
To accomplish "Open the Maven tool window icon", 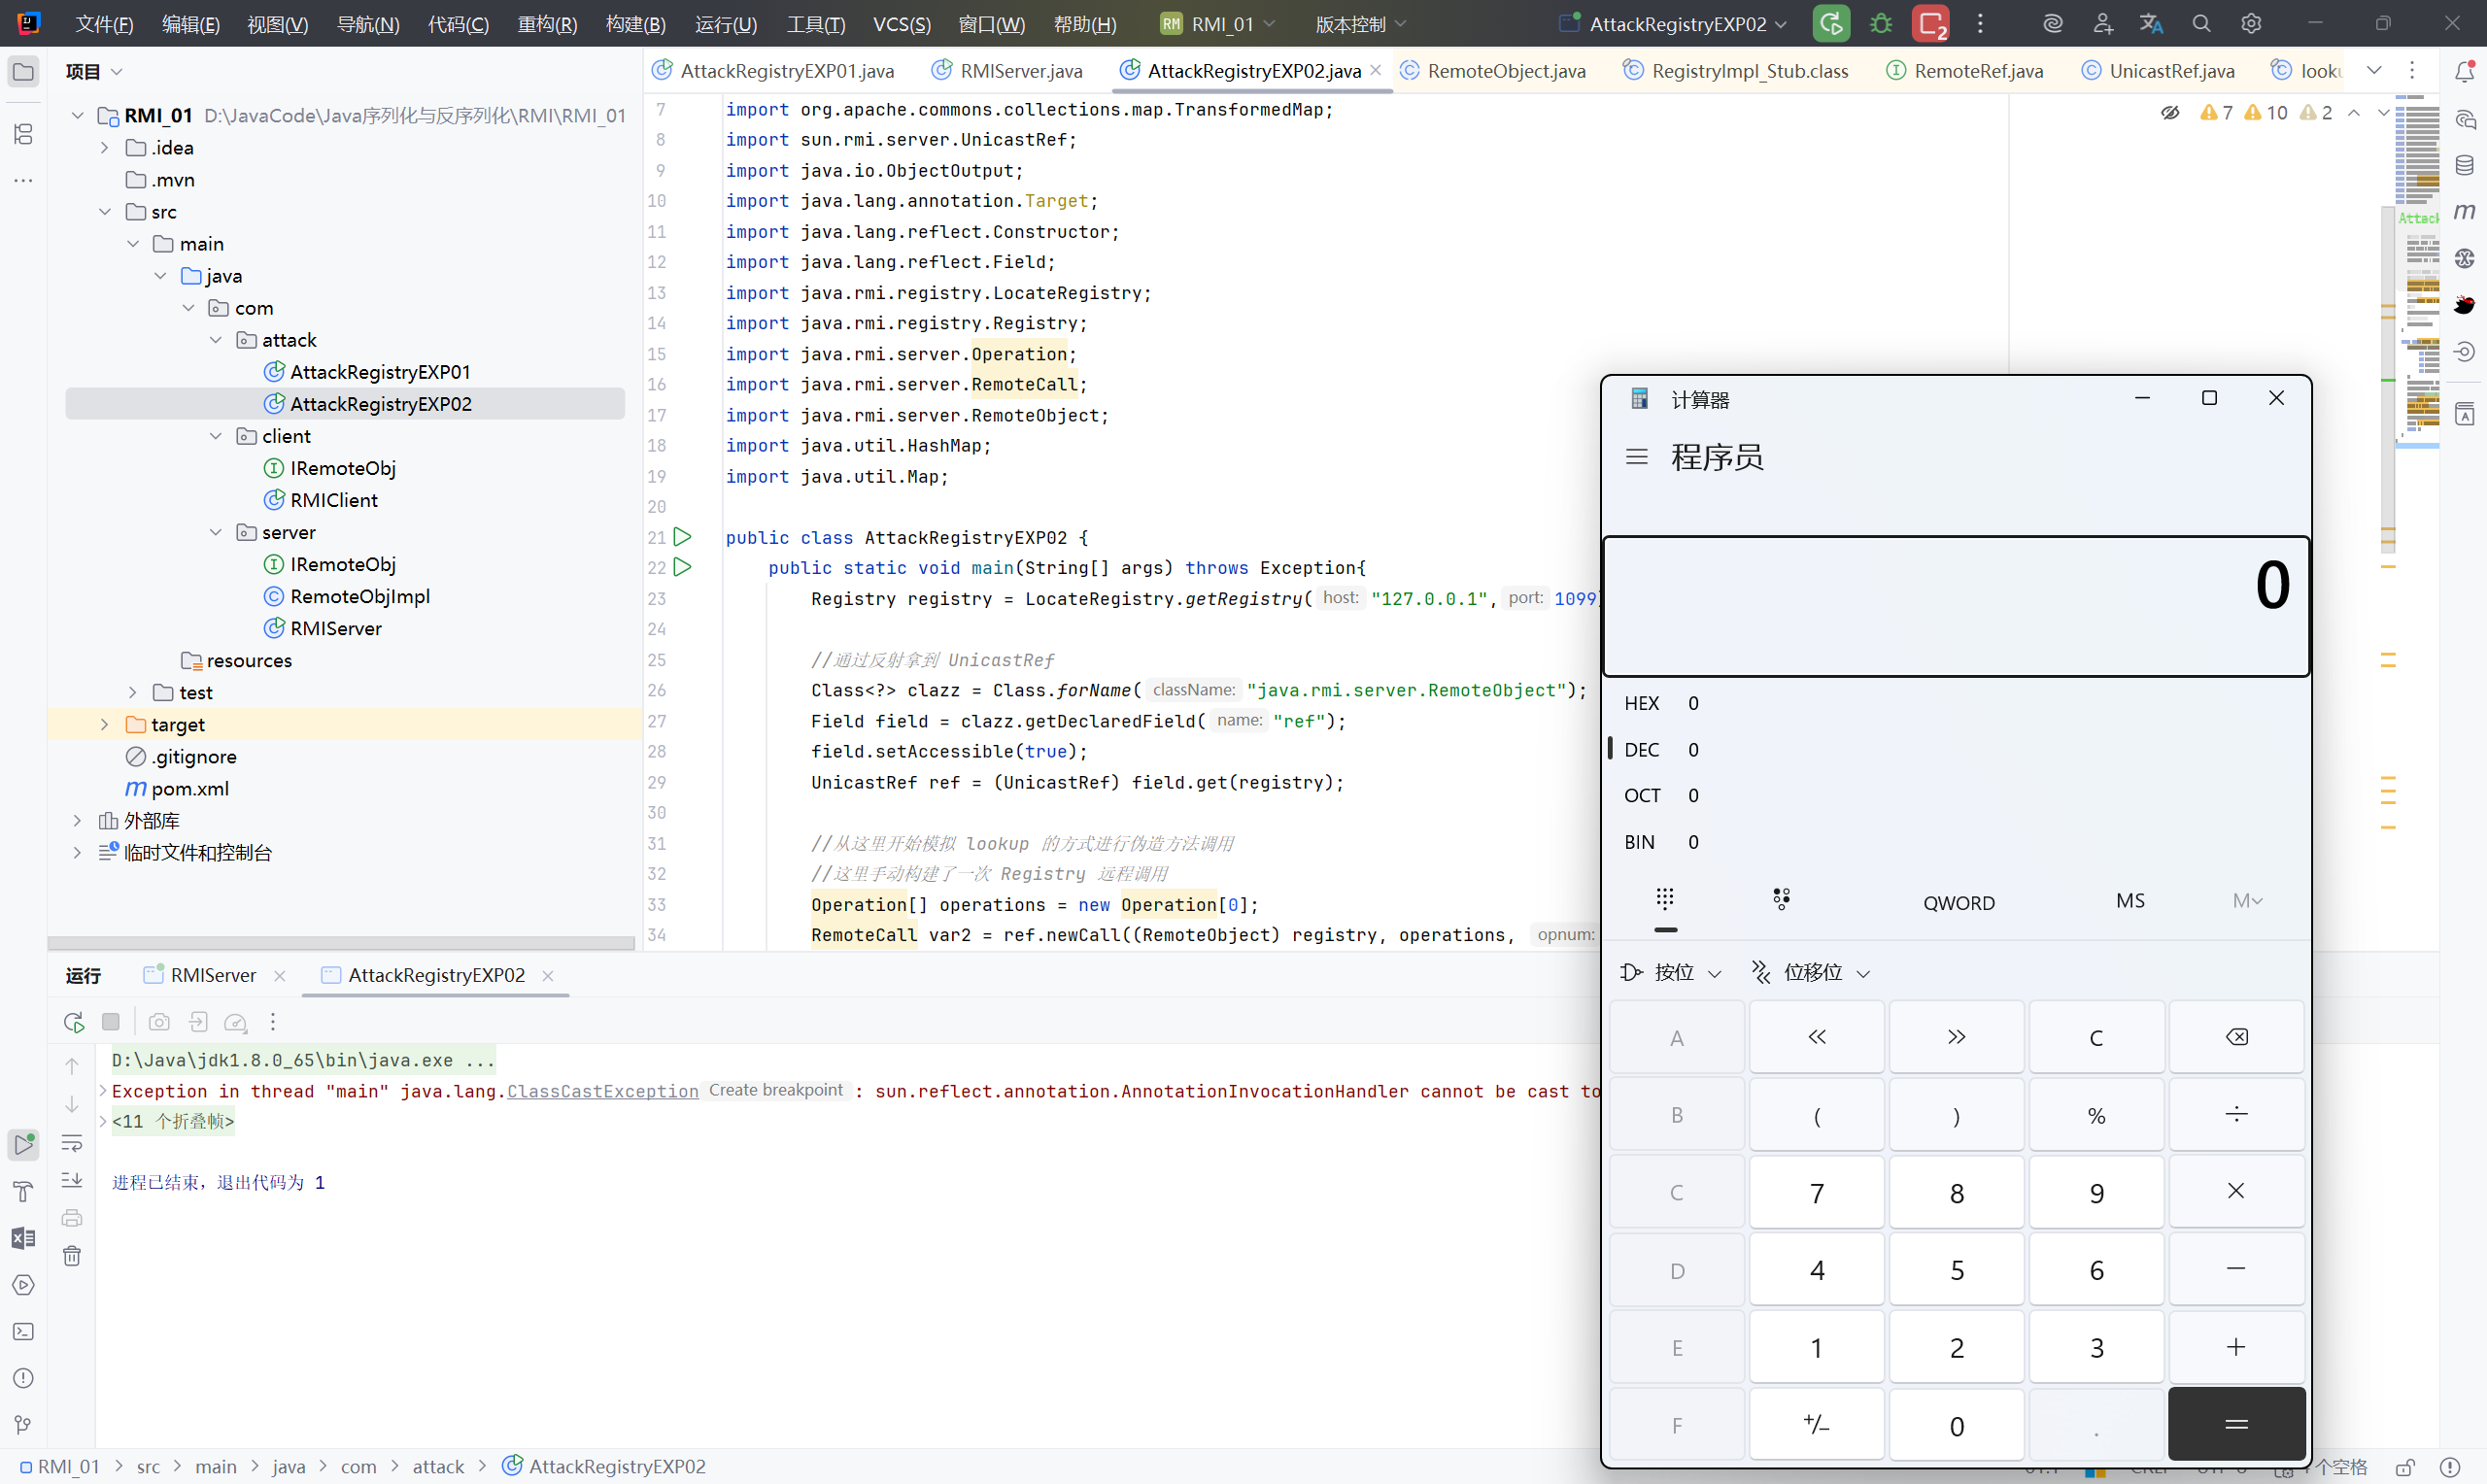I will click(x=2464, y=211).
